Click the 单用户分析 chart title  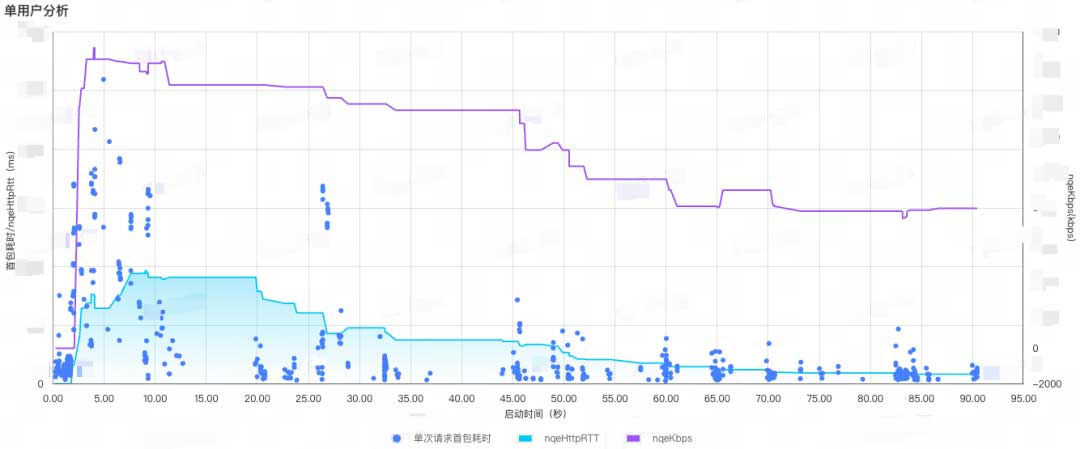coord(37,10)
